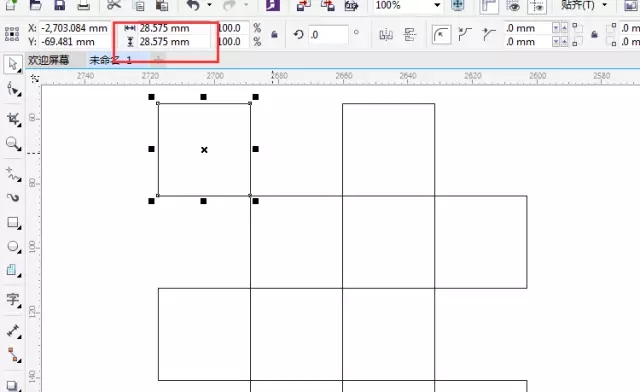Click the Cut scissors icon
This screenshot has height=392, width=640.
[114, 5]
